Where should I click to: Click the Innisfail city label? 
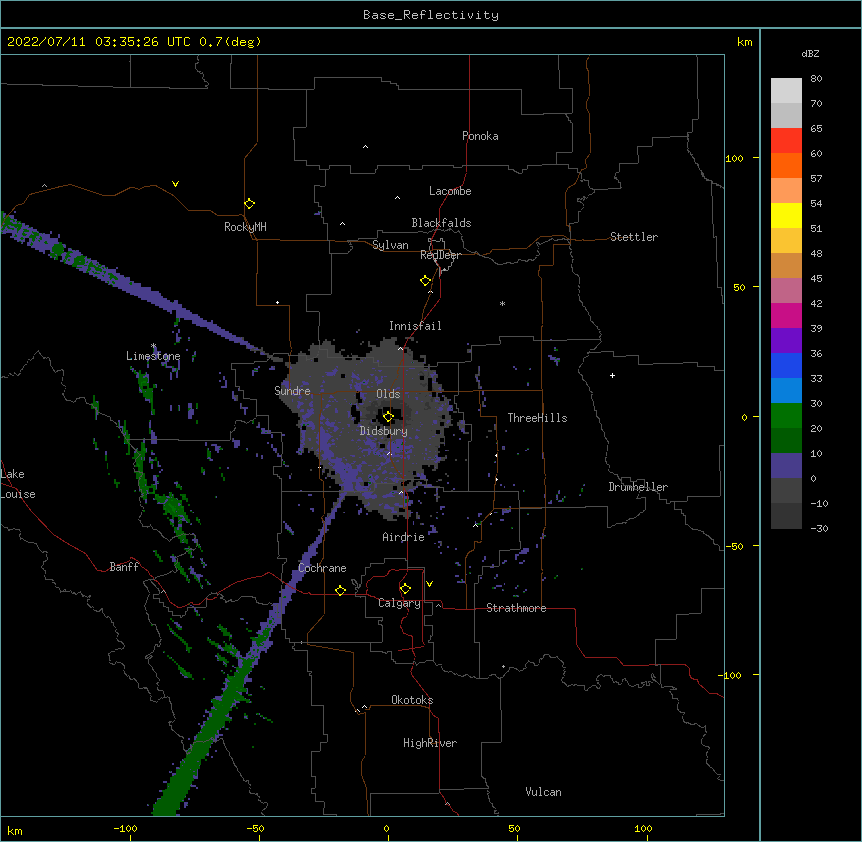click(415, 326)
